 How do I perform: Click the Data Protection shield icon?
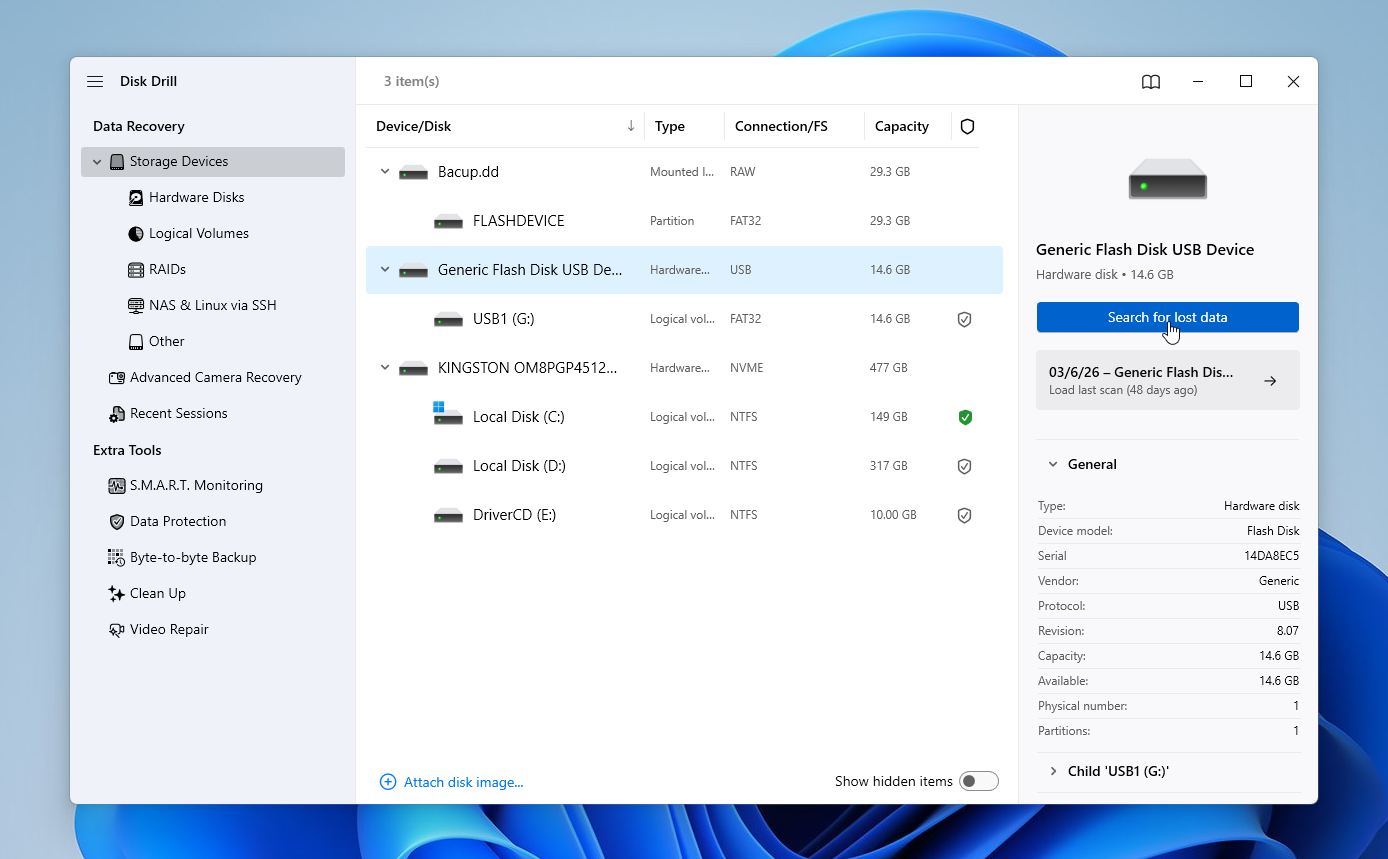(x=117, y=522)
